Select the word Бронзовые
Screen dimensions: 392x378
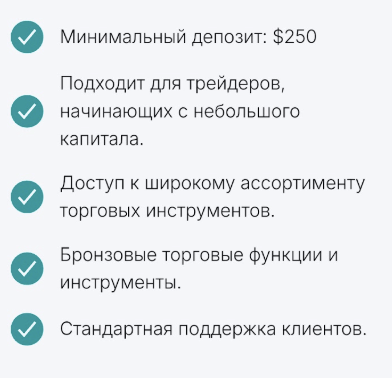[x=108, y=255]
